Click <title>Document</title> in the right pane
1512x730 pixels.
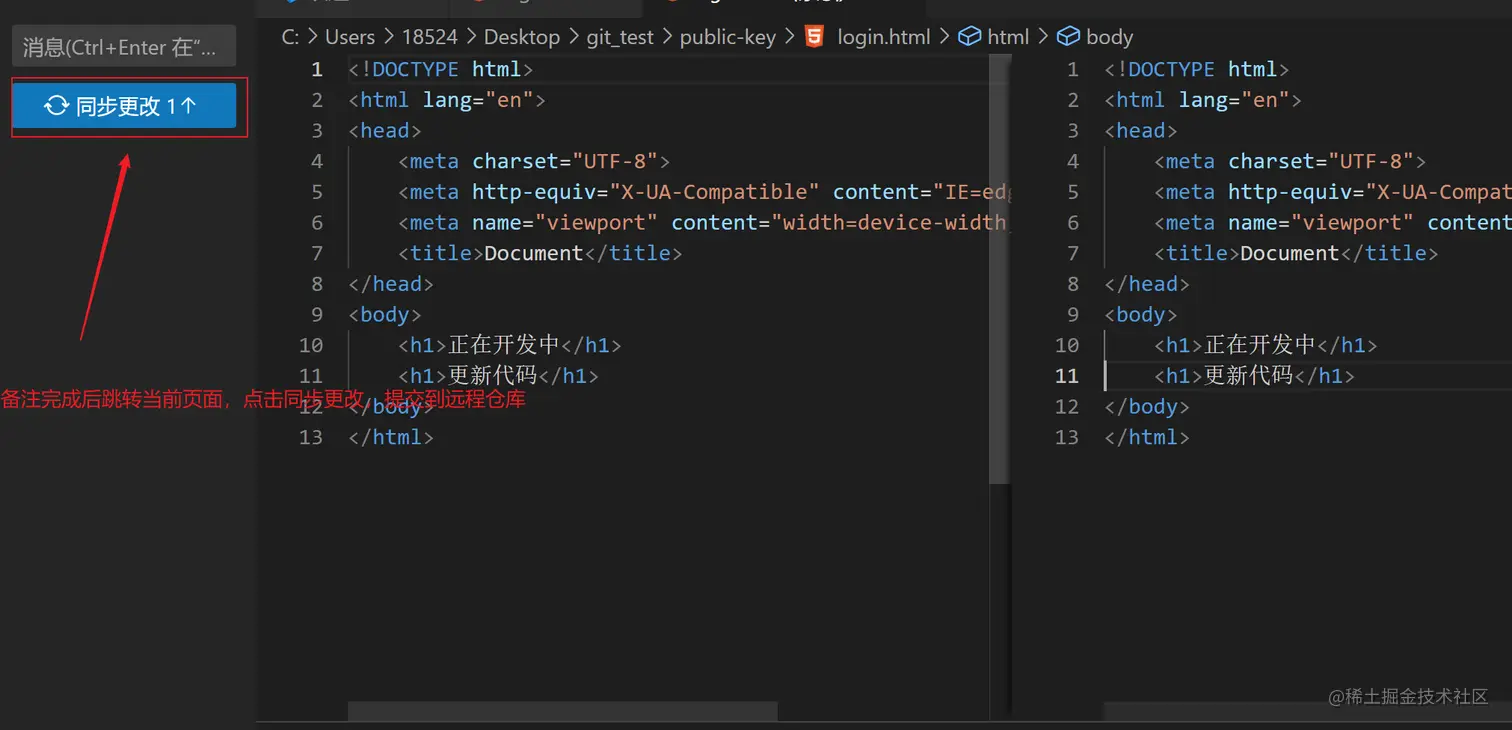coord(1296,253)
